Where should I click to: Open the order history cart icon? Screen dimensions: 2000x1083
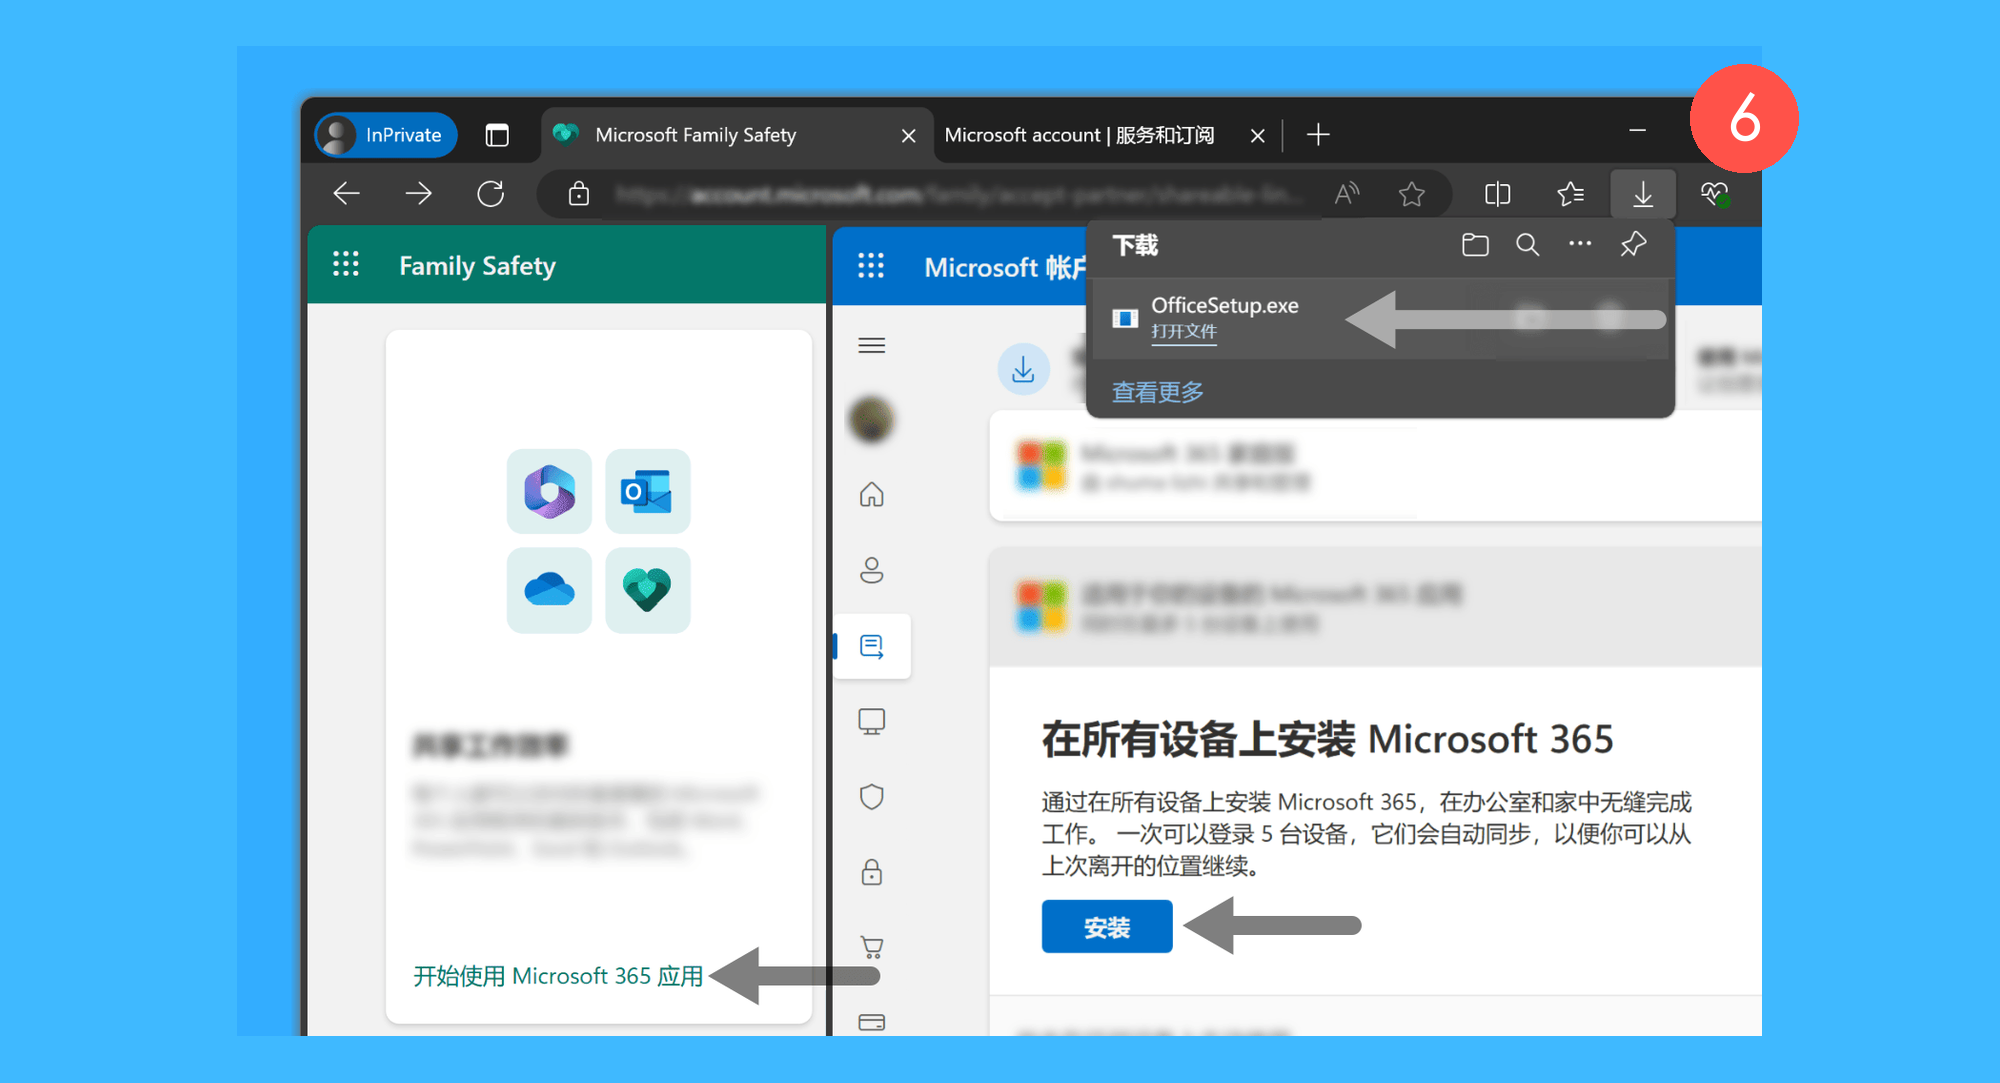[872, 947]
